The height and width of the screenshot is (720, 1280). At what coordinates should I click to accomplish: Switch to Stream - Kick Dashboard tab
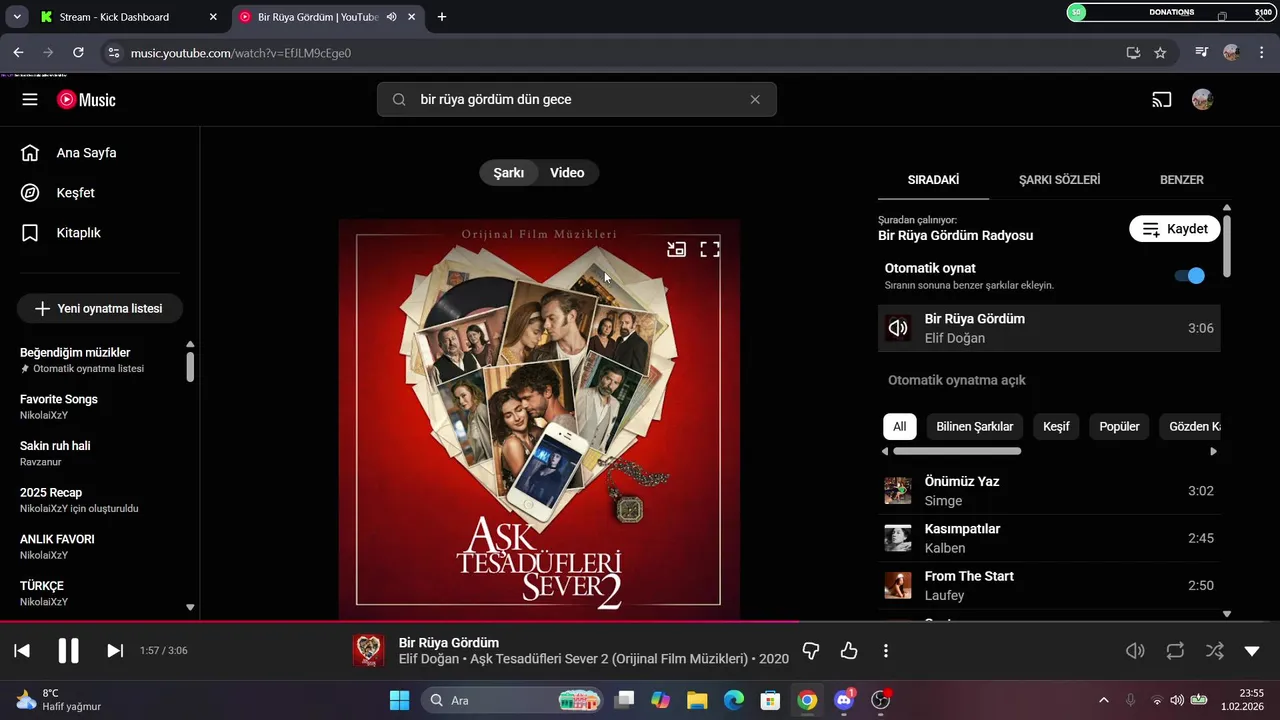(x=127, y=17)
